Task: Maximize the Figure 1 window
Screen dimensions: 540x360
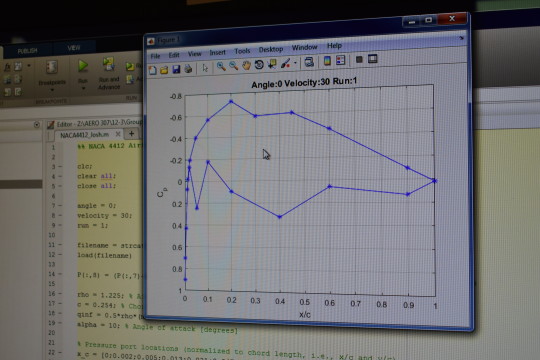Action: [428, 20]
